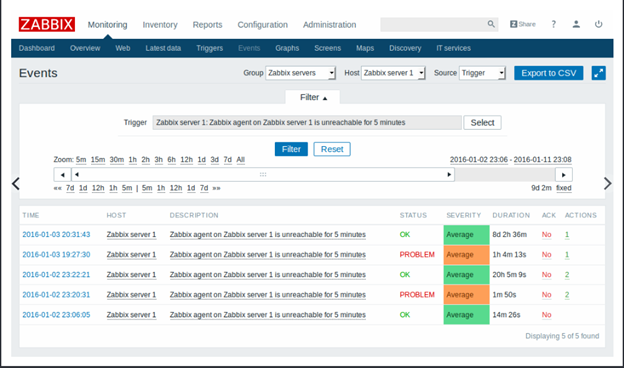Set zoom to All
624x368 pixels.
(240, 160)
